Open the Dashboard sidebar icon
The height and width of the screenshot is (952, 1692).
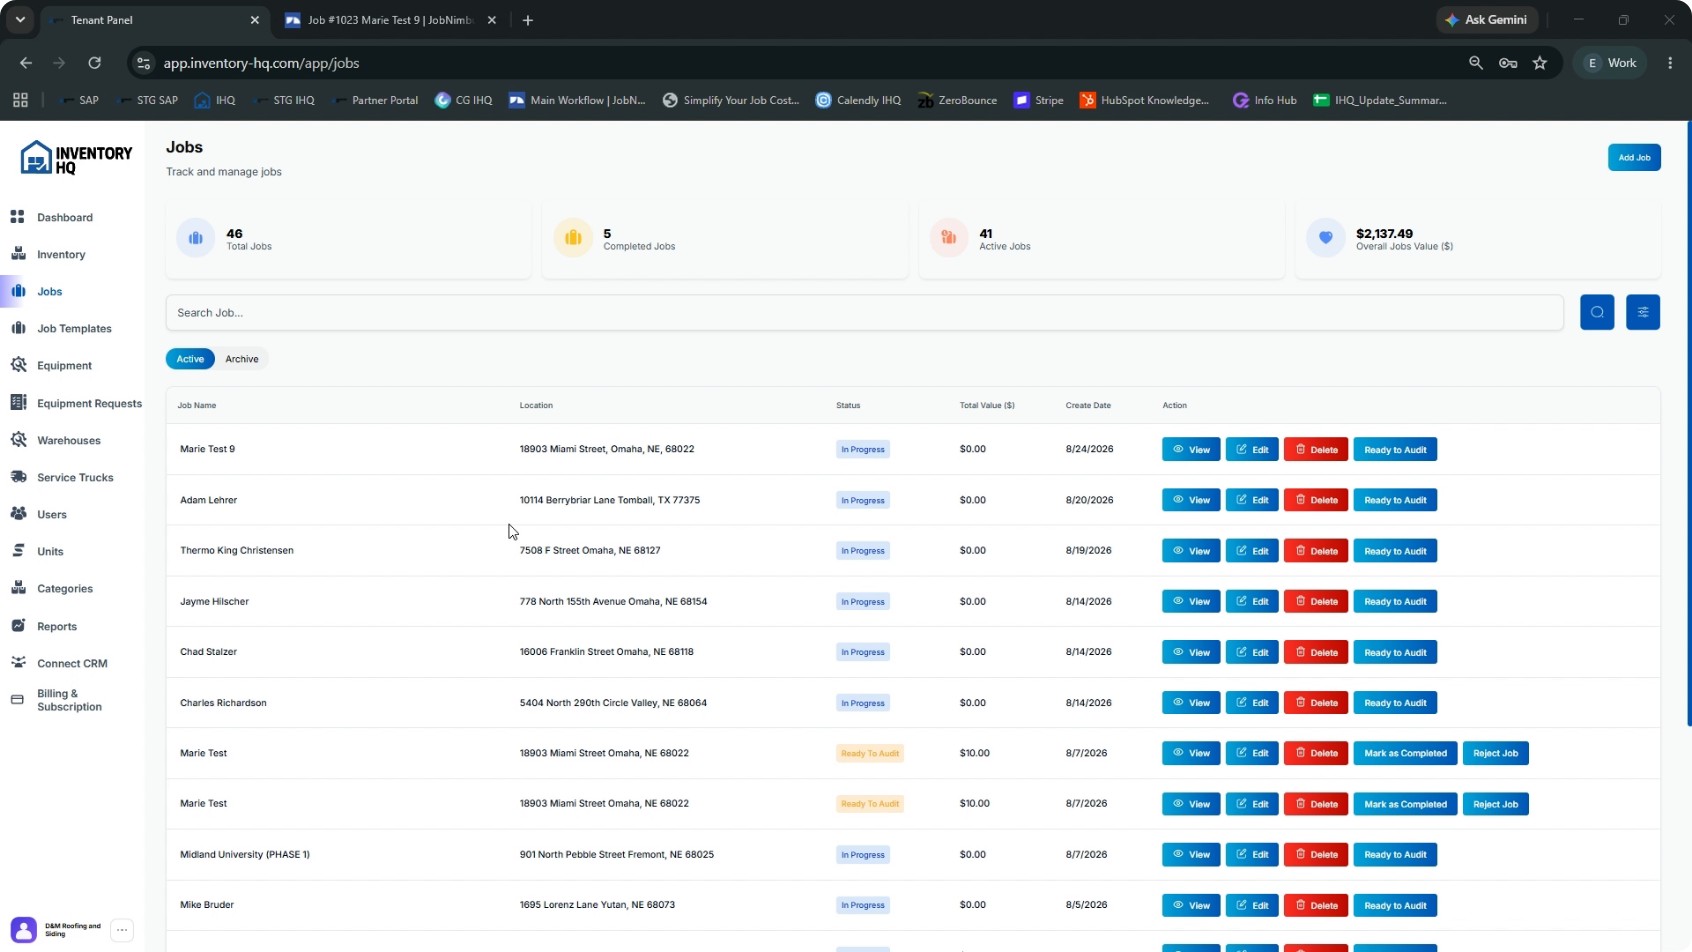point(17,217)
